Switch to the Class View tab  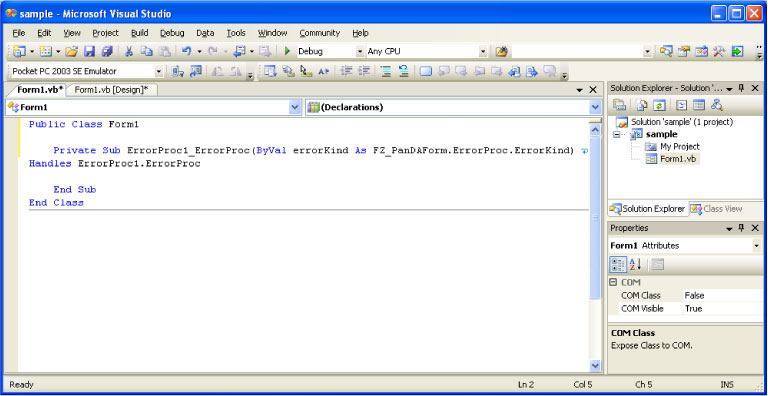pos(716,209)
